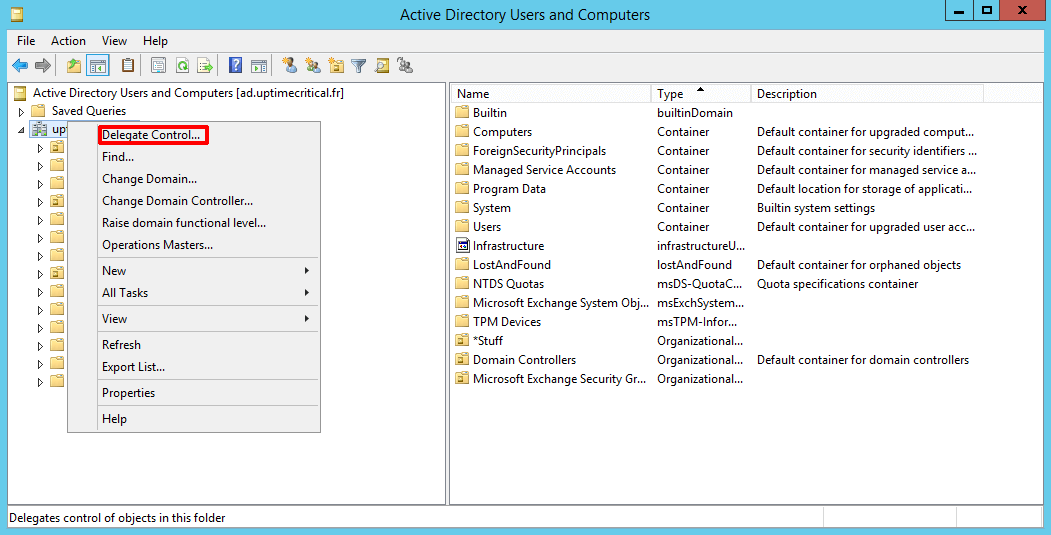Select the NTDS Quotas row
The image size is (1051, 535).
[717, 284]
